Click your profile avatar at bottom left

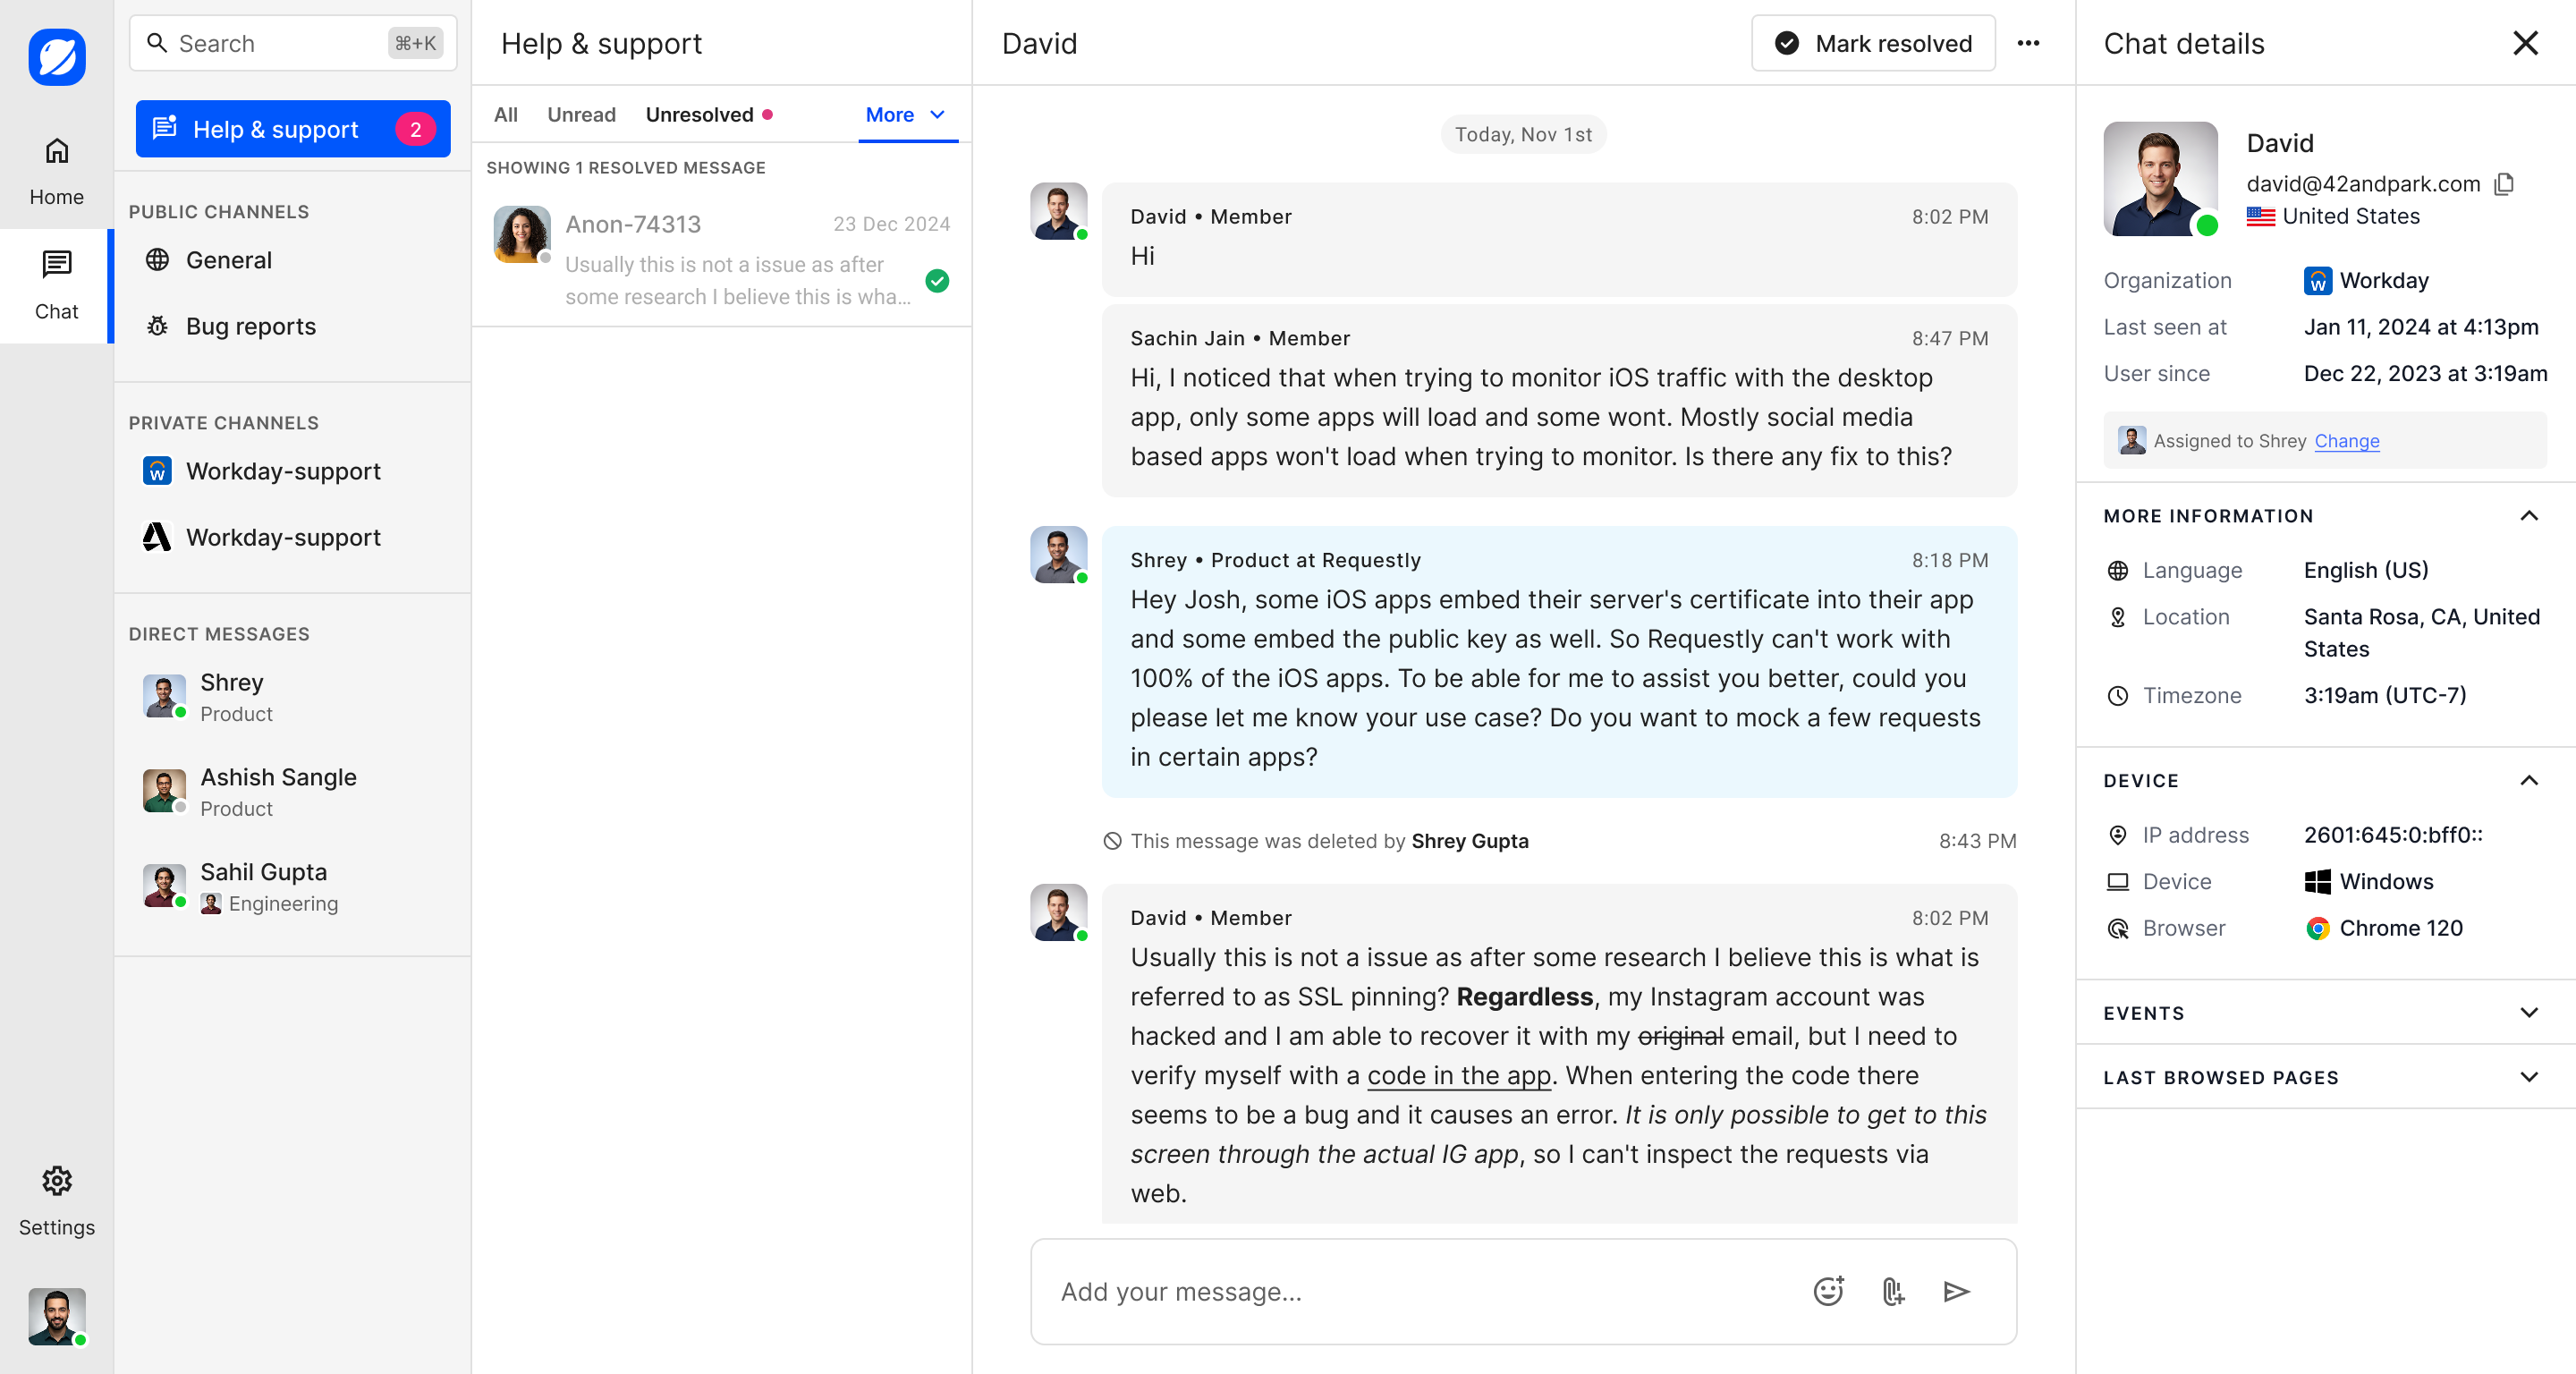pos(57,1317)
